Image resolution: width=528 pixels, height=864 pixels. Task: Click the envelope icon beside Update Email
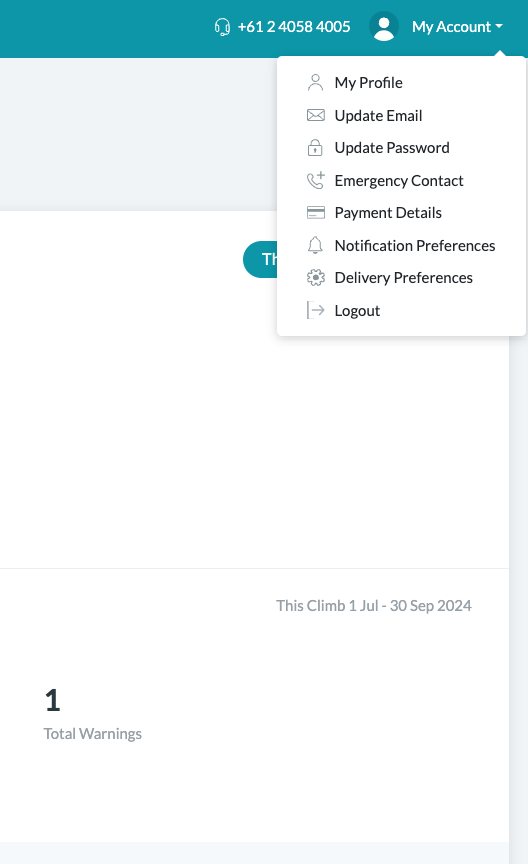315,115
